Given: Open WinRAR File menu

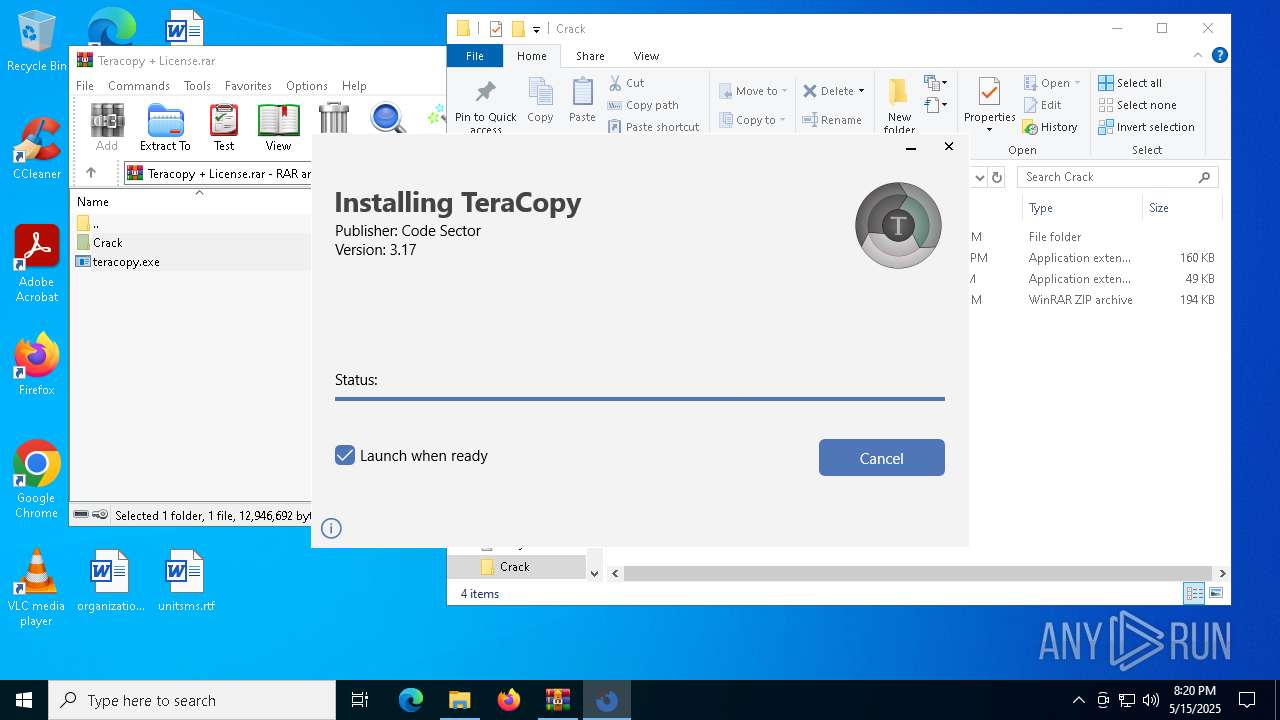Looking at the screenshot, I should [85, 86].
